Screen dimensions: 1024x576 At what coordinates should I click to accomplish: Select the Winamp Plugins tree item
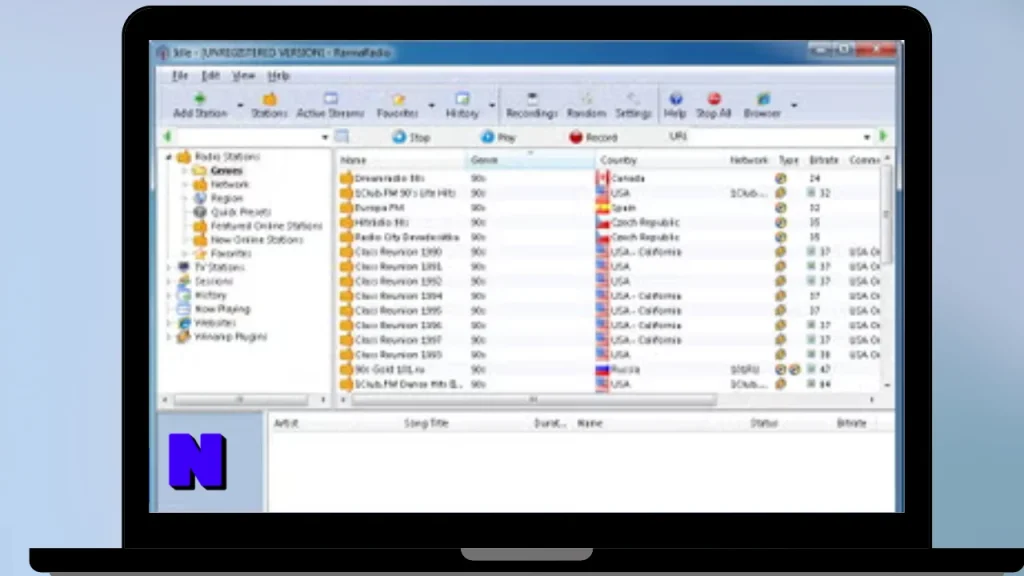[231, 336]
